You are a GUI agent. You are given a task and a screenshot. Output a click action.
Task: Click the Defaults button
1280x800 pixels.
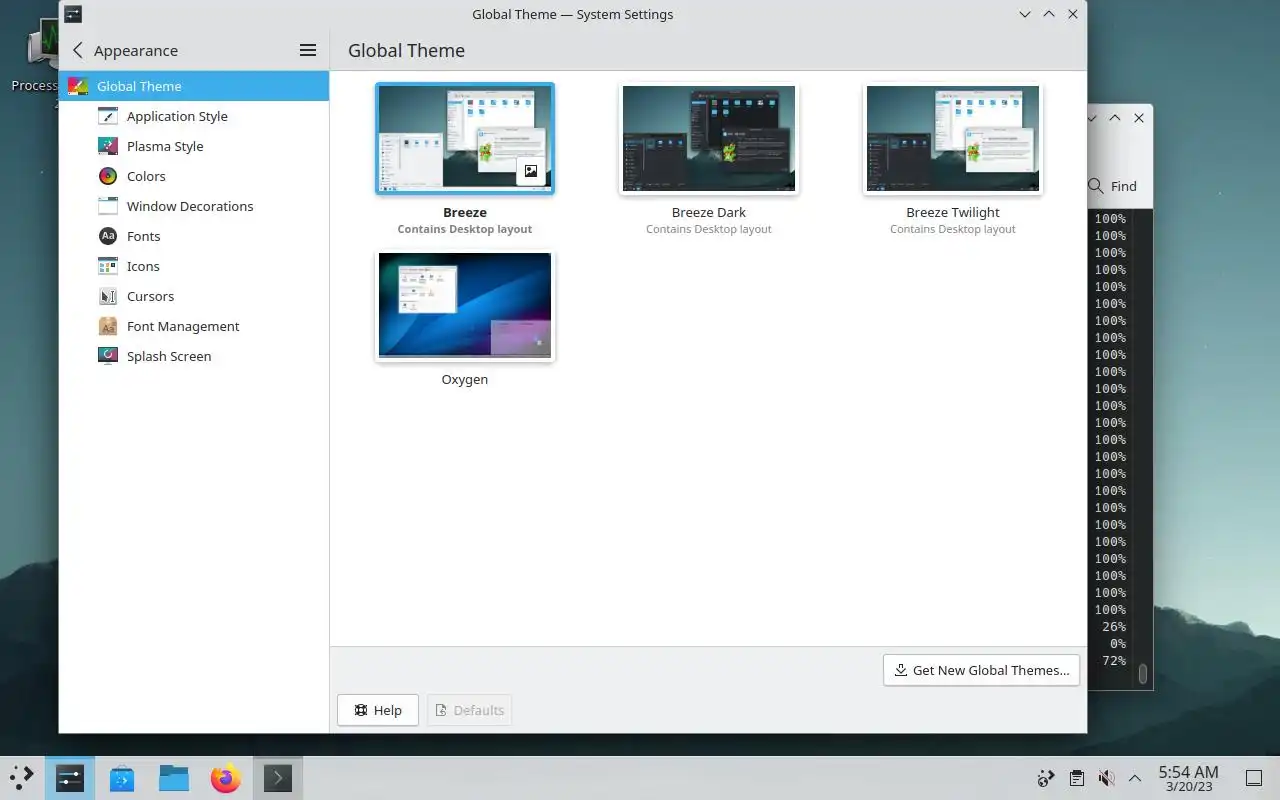[469, 710]
